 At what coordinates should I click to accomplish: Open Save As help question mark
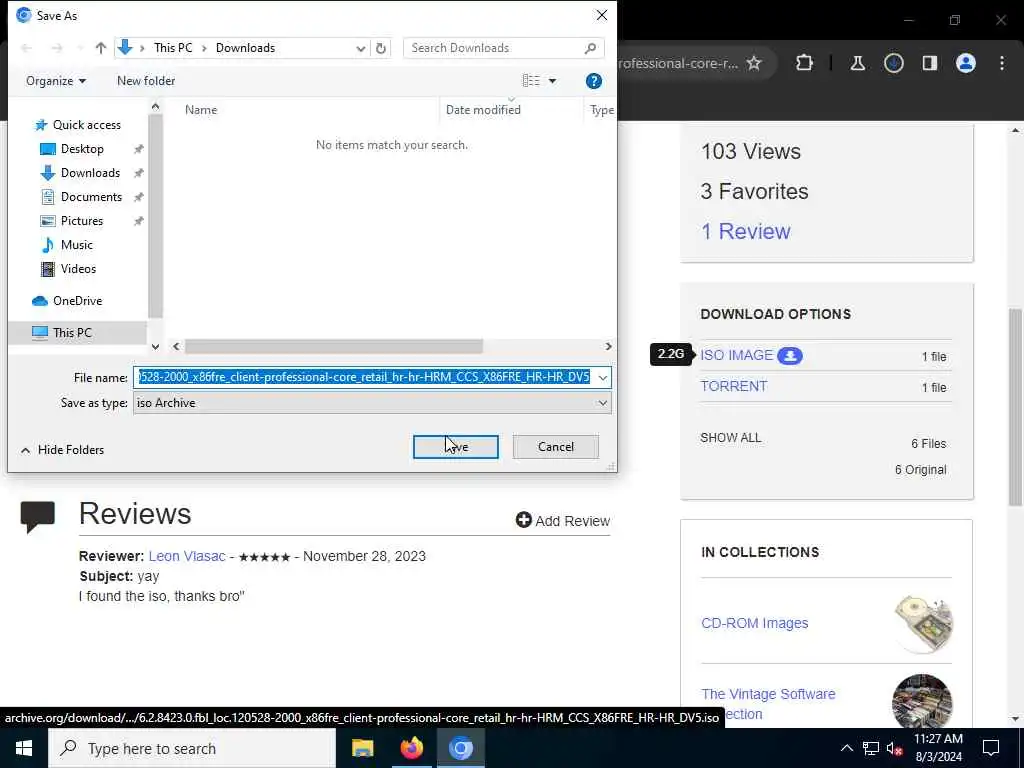(594, 81)
